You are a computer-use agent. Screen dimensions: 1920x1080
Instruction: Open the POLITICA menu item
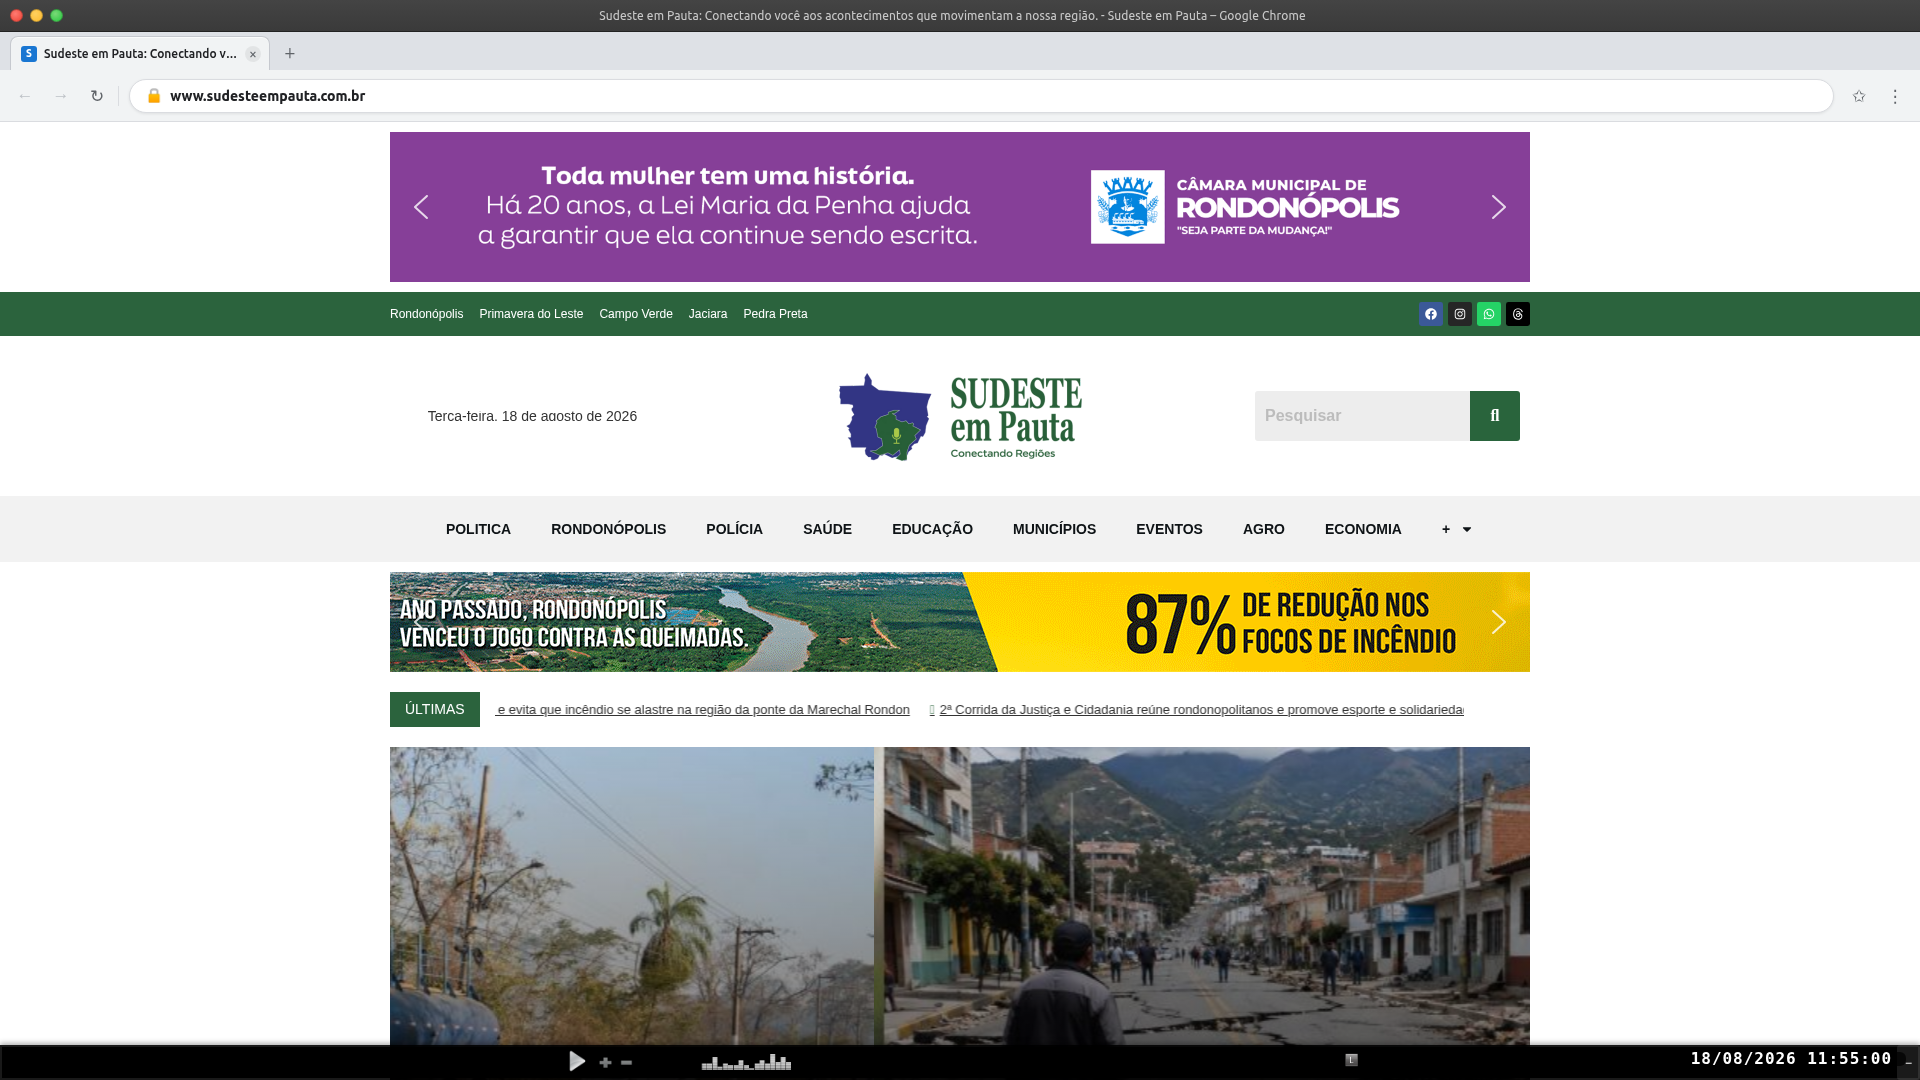pyautogui.click(x=478, y=529)
